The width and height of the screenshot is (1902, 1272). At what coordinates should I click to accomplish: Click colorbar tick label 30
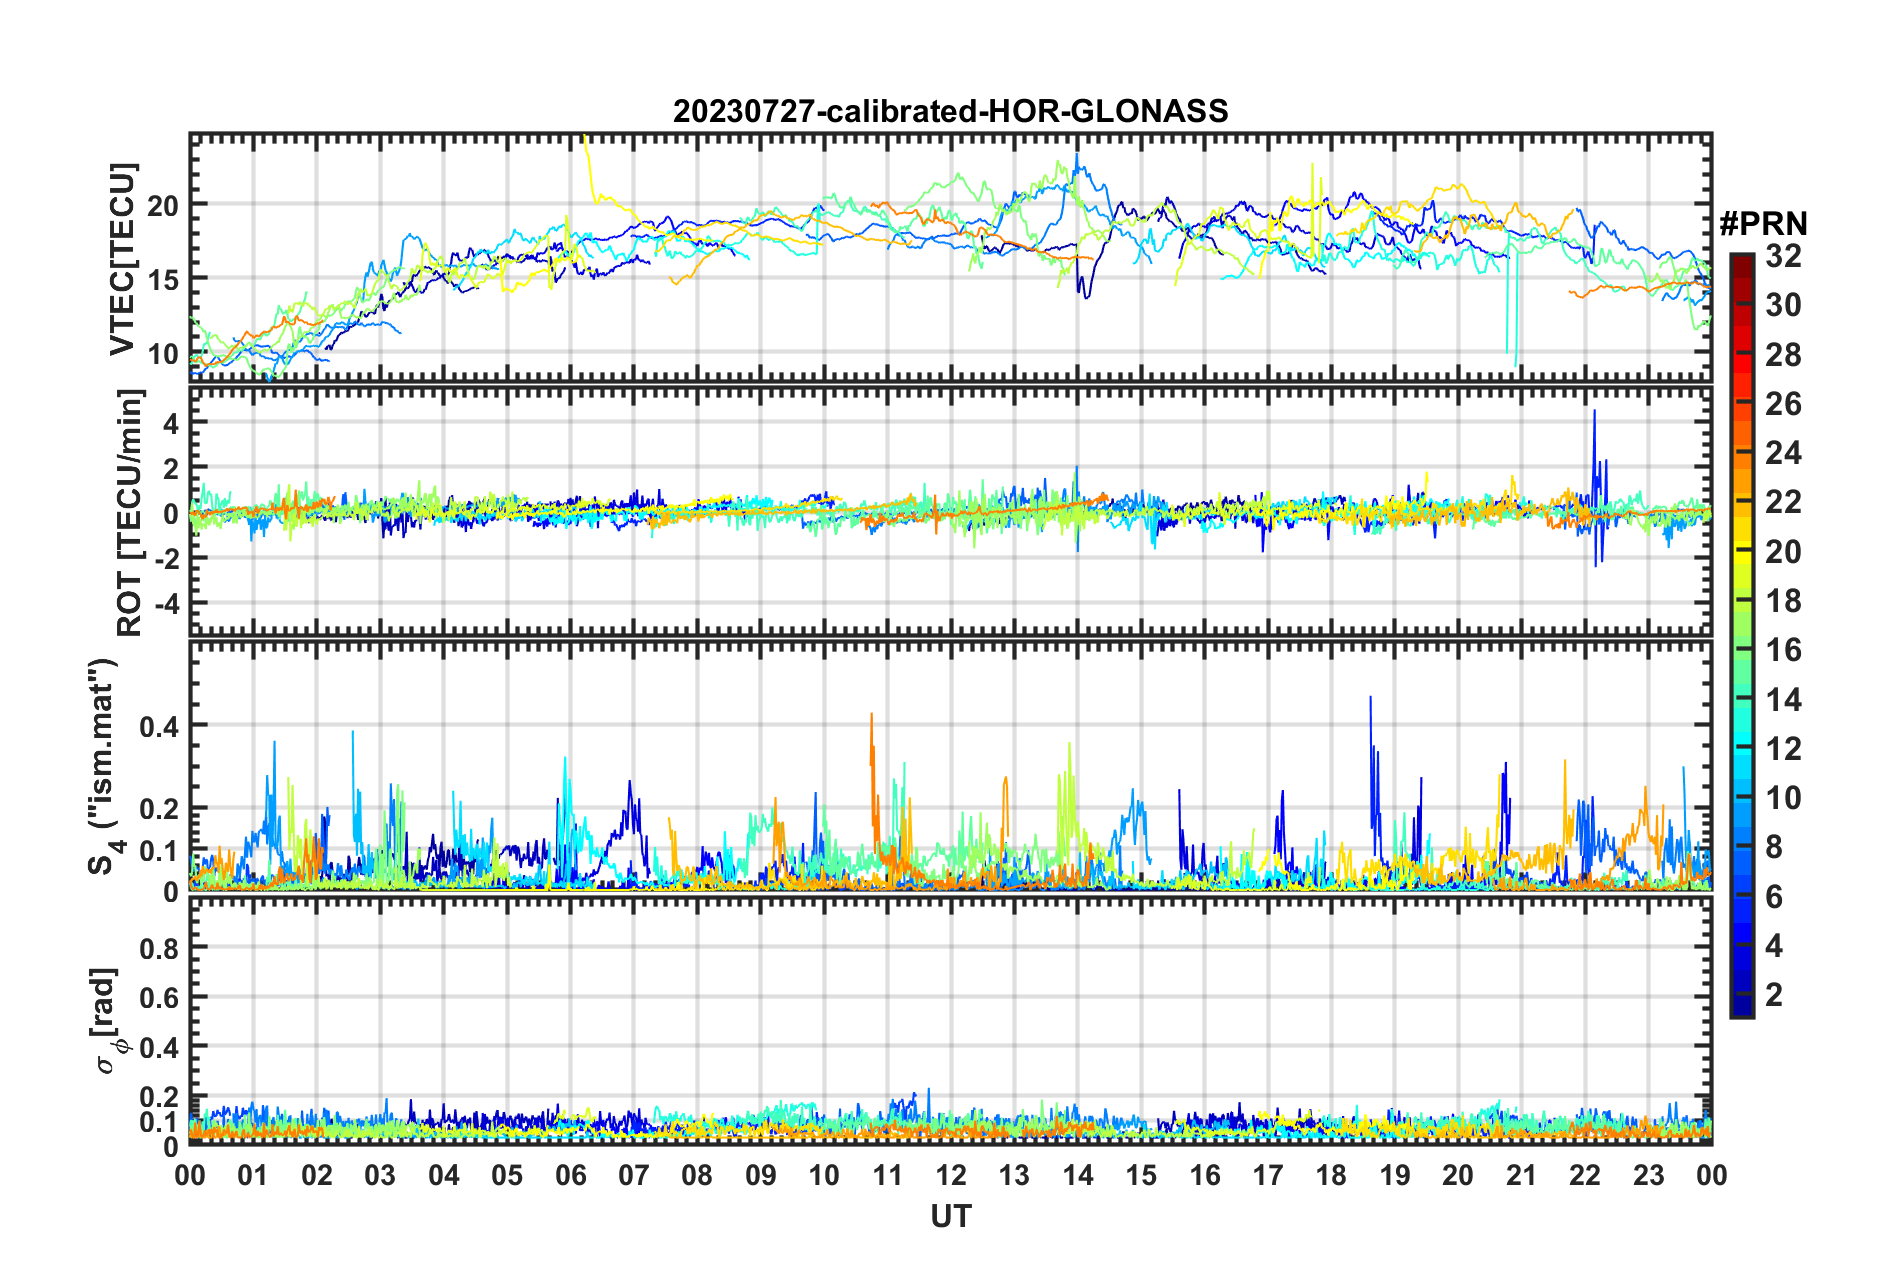[1783, 305]
